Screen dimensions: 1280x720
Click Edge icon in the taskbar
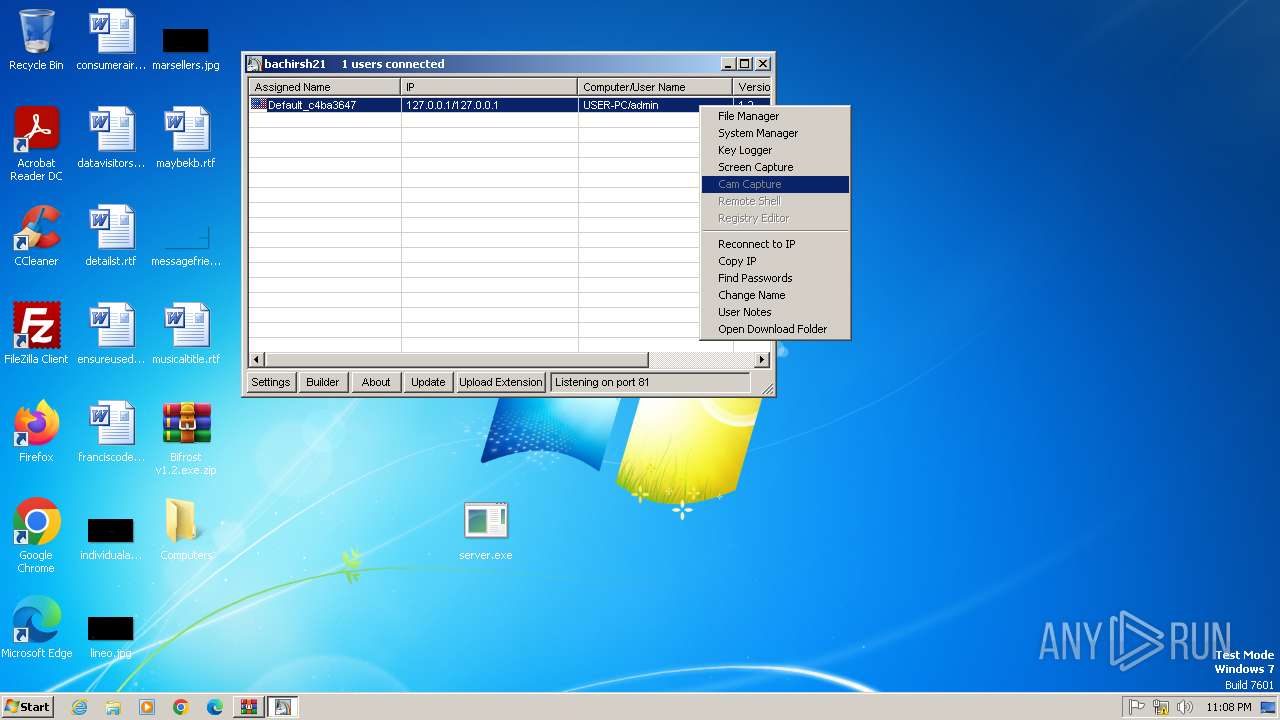215,707
